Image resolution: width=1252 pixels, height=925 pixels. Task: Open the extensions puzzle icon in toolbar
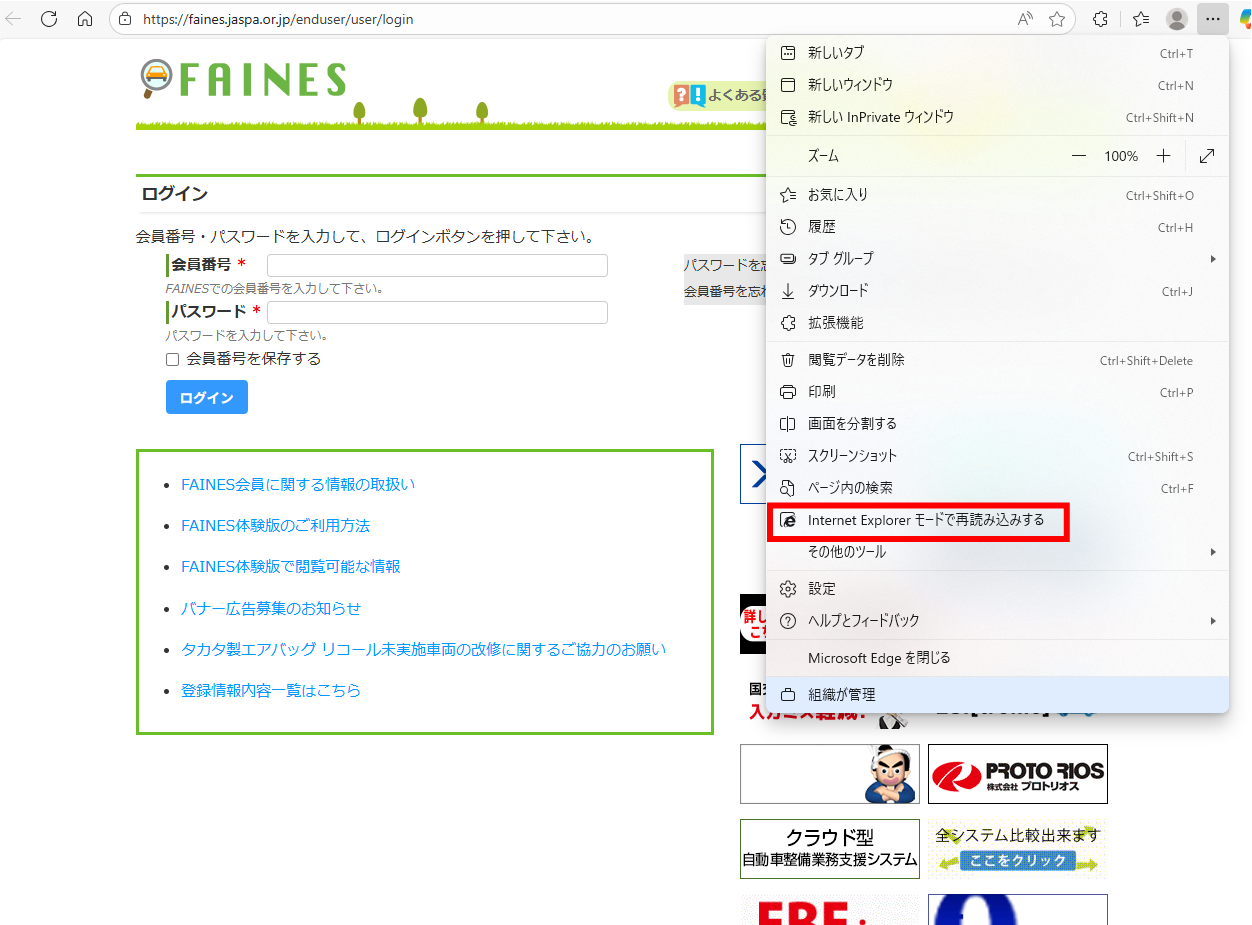coord(1101,19)
